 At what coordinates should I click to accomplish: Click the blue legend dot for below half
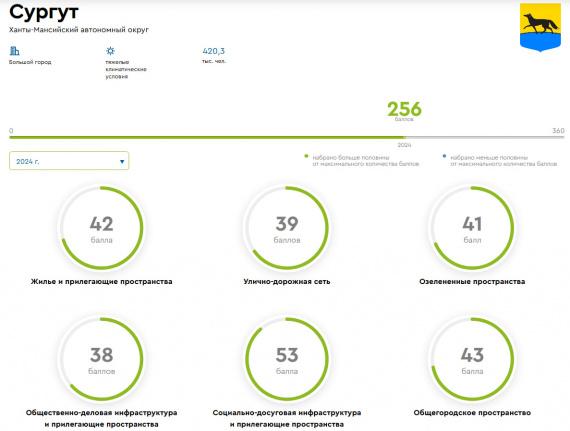pyautogui.click(x=444, y=156)
